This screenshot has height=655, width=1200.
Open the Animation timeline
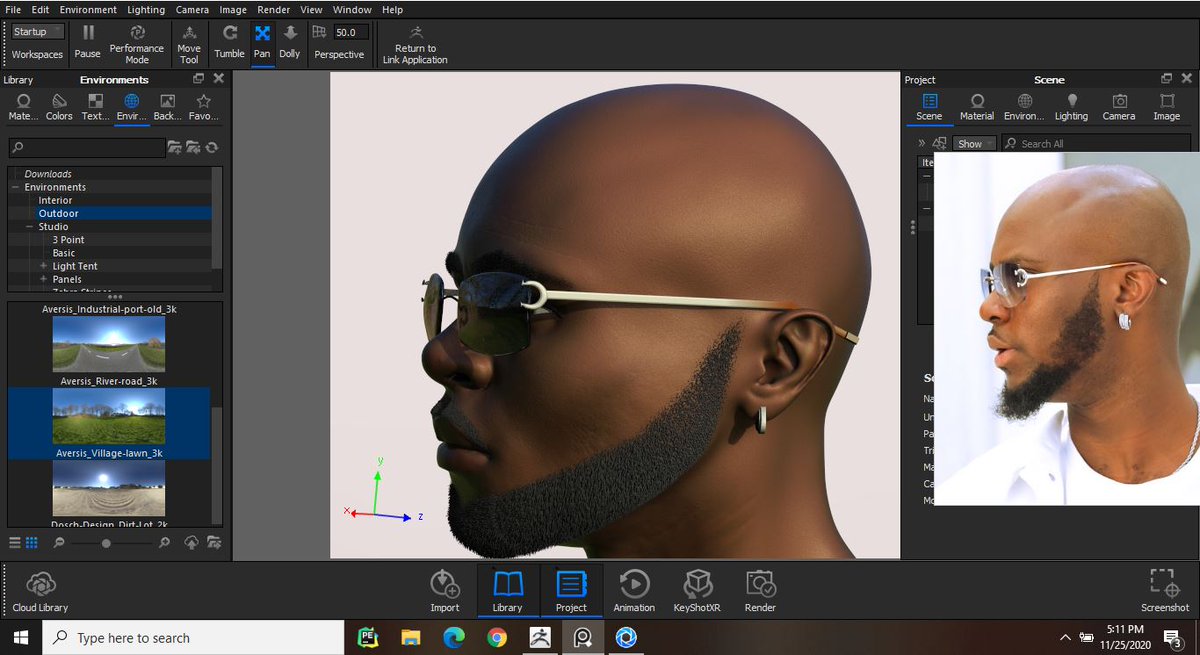pyautogui.click(x=634, y=591)
